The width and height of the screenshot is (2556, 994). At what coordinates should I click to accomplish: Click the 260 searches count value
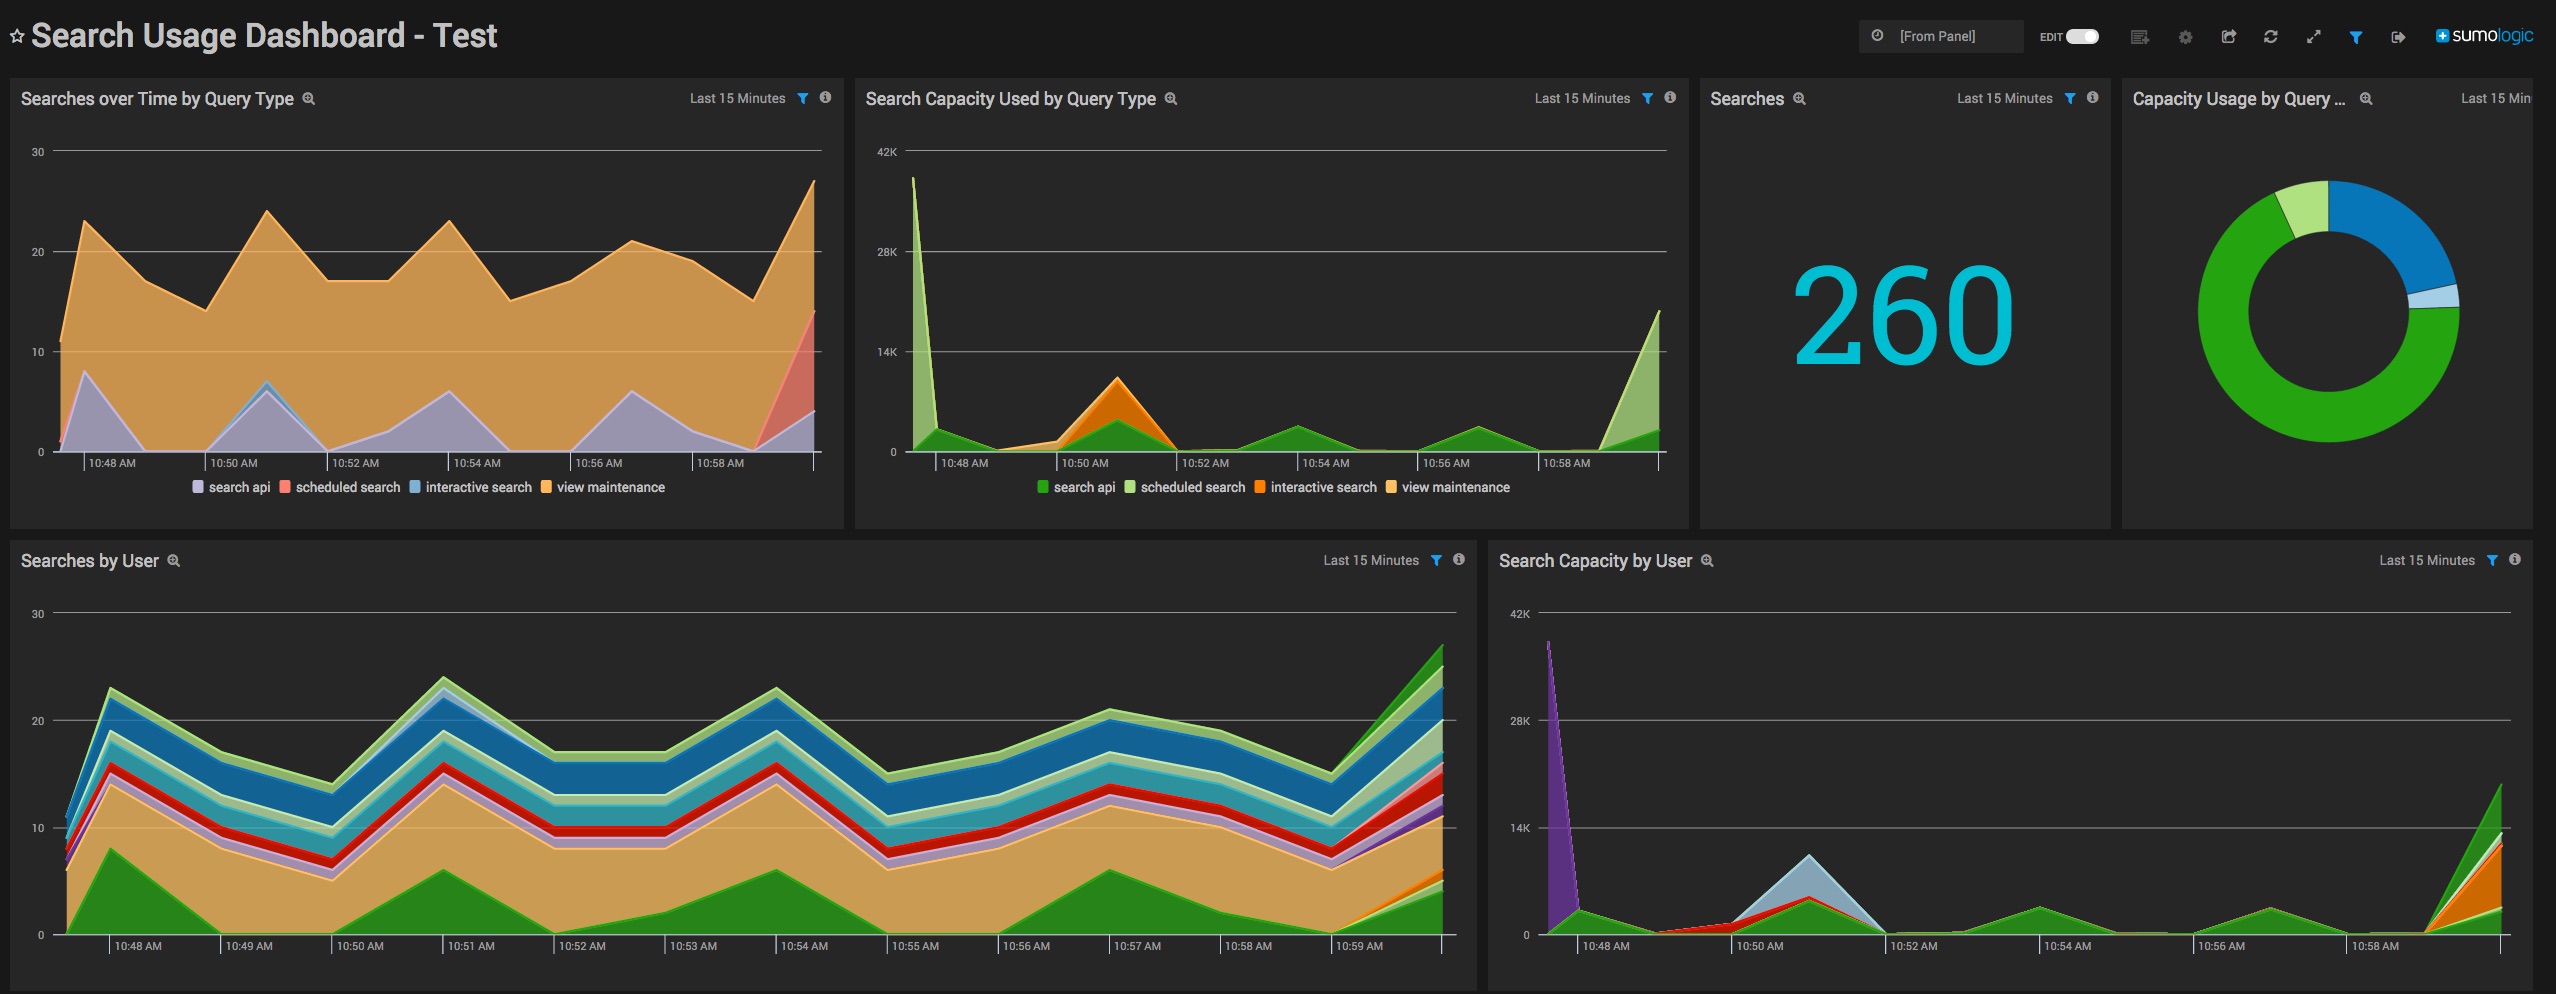pyautogui.click(x=1902, y=316)
